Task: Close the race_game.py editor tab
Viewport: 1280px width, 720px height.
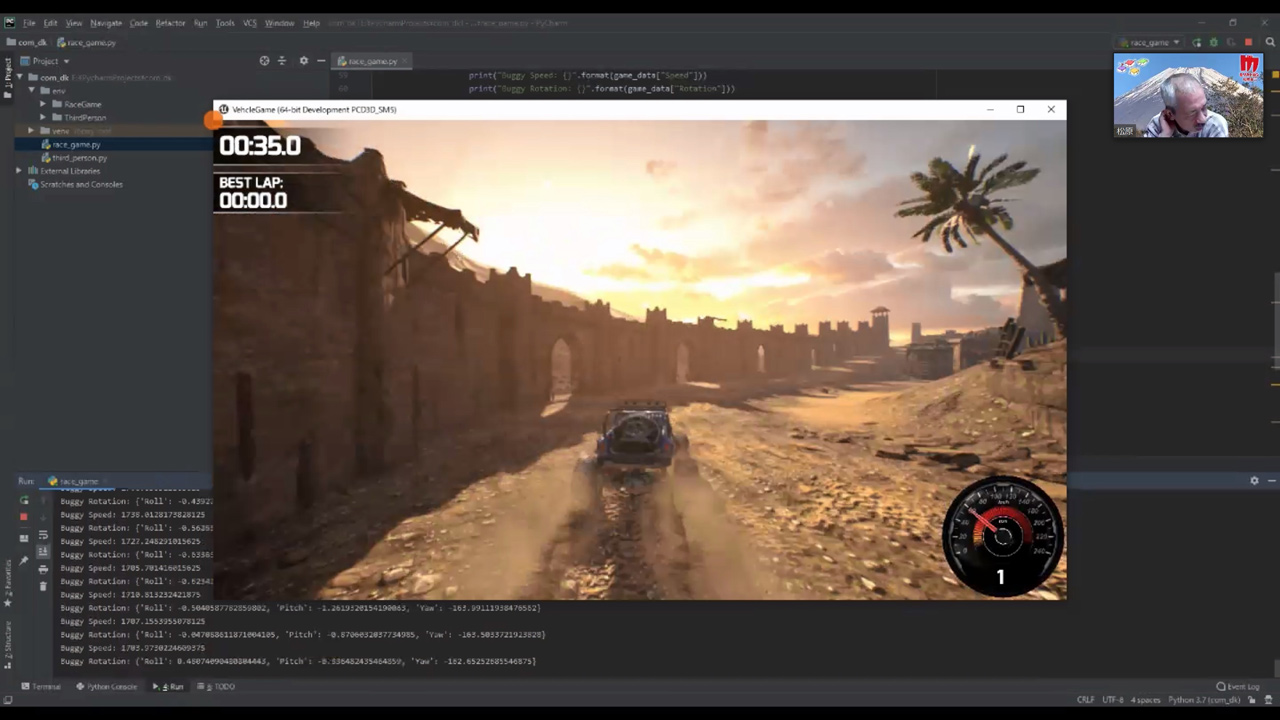Action: click(x=403, y=61)
